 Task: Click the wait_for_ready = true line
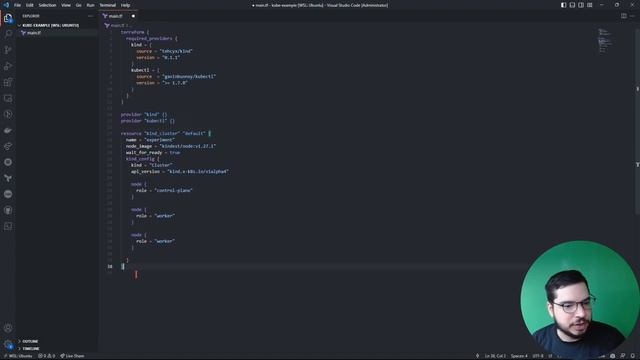(x=153, y=153)
